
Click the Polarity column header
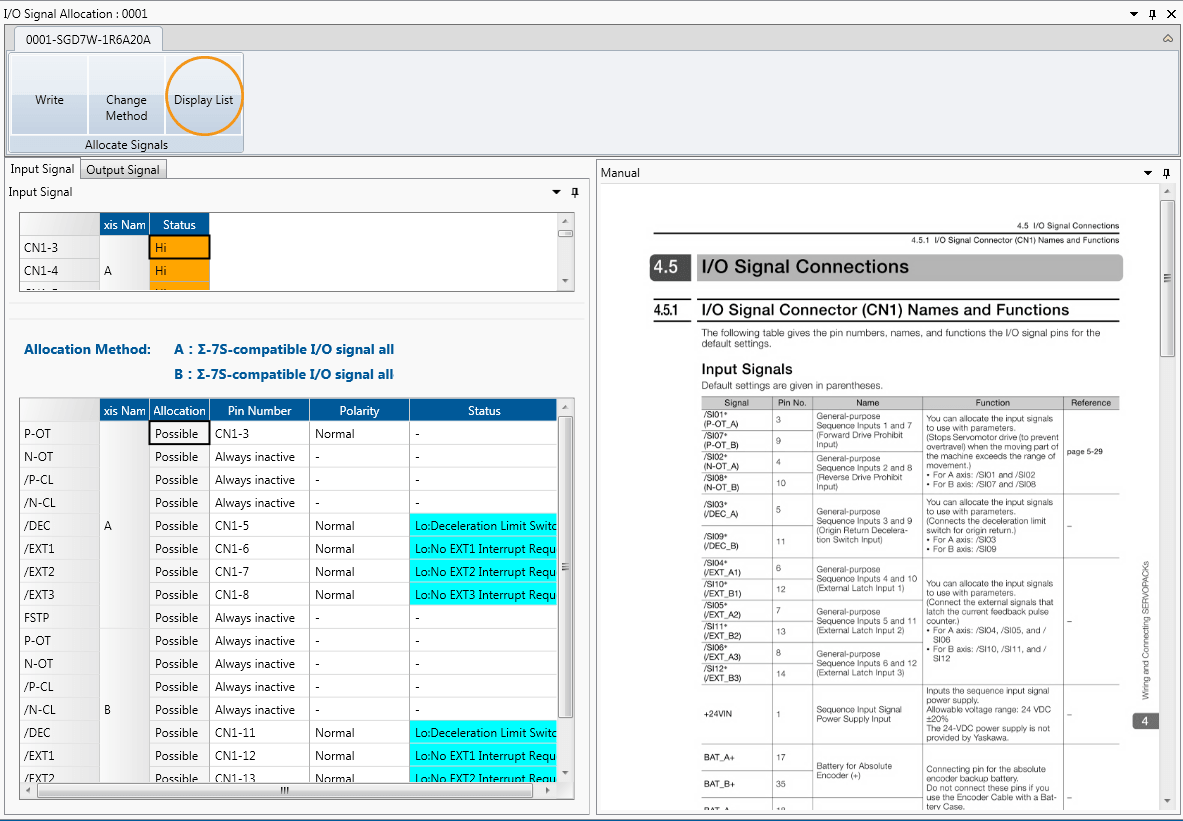(x=359, y=410)
